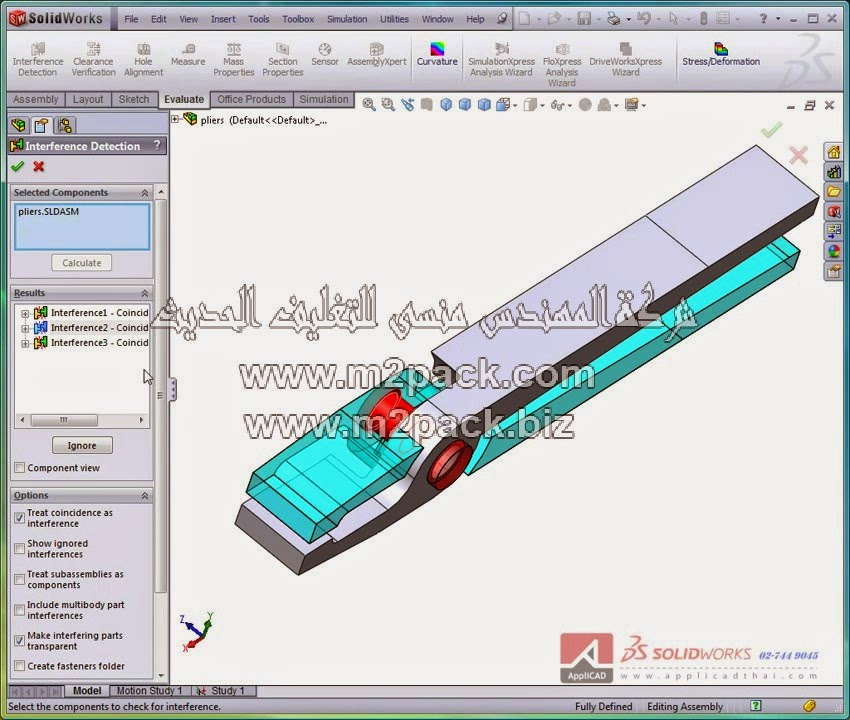Open the ConfigurationManager tab
This screenshot has width=850, height=720.
65,126
